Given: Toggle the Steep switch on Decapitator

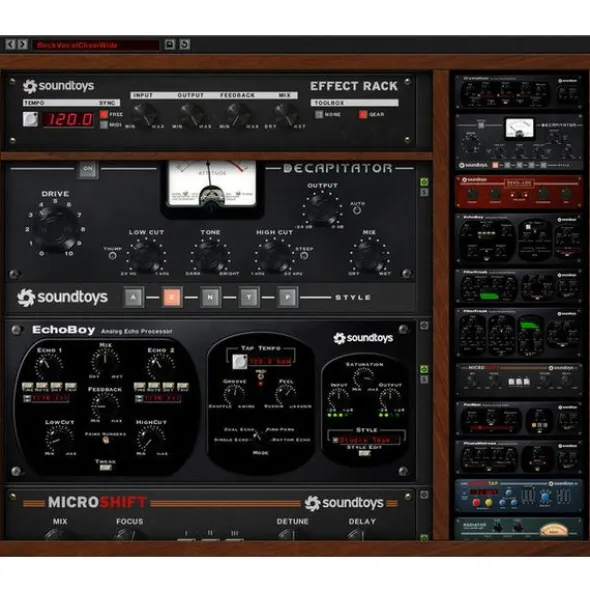Looking at the screenshot, I should [304, 256].
